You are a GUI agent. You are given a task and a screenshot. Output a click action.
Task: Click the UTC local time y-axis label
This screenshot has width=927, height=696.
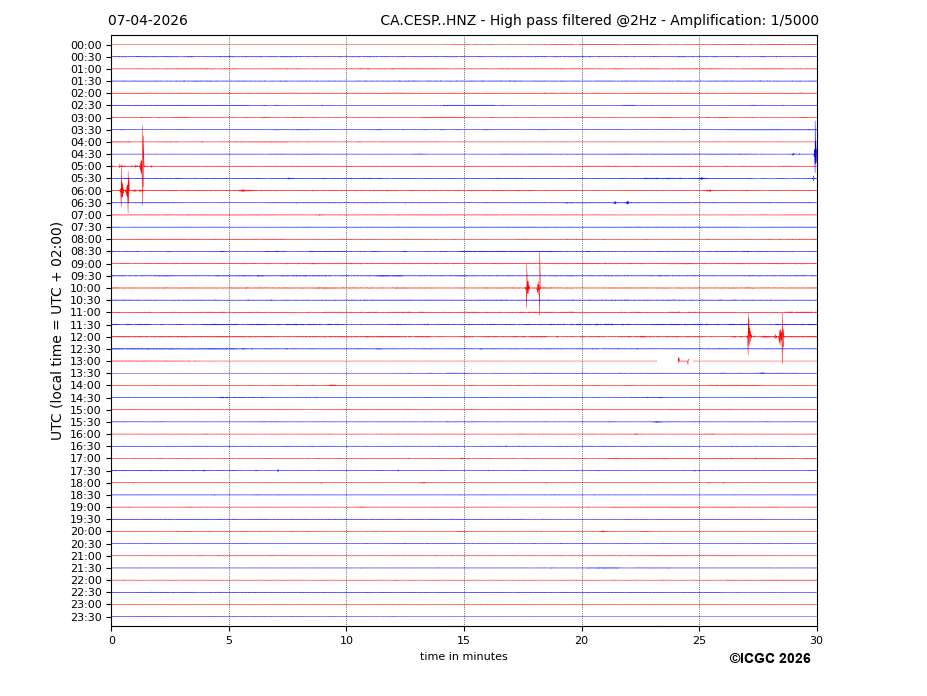pos(57,330)
